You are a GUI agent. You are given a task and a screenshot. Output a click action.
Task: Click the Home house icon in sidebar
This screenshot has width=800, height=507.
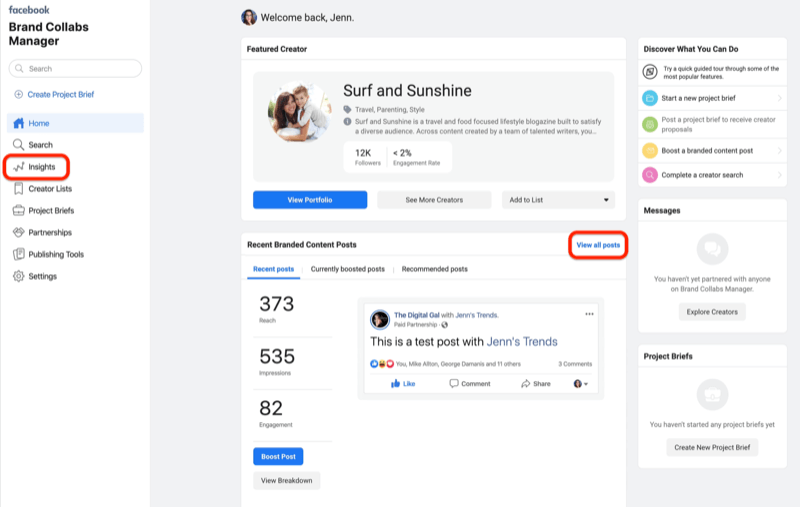click(19, 123)
